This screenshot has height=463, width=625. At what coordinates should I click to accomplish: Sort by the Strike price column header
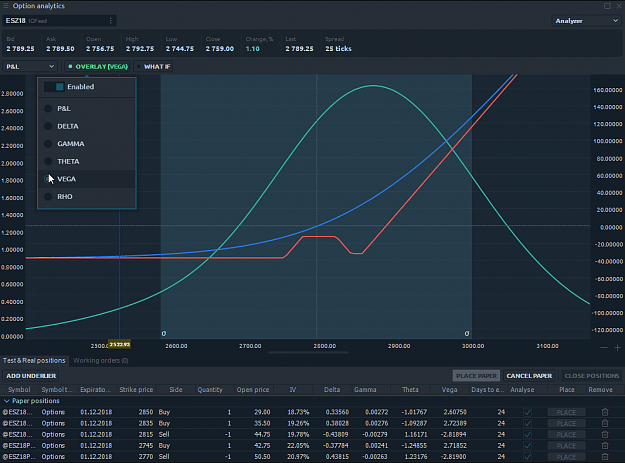click(136, 390)
